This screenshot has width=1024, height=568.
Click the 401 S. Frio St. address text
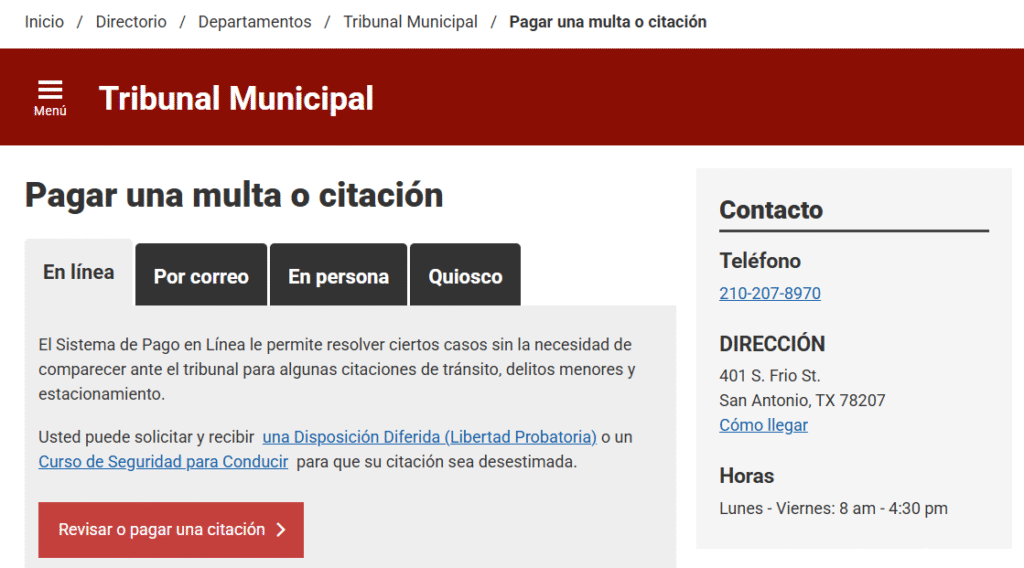coord(769,376)
